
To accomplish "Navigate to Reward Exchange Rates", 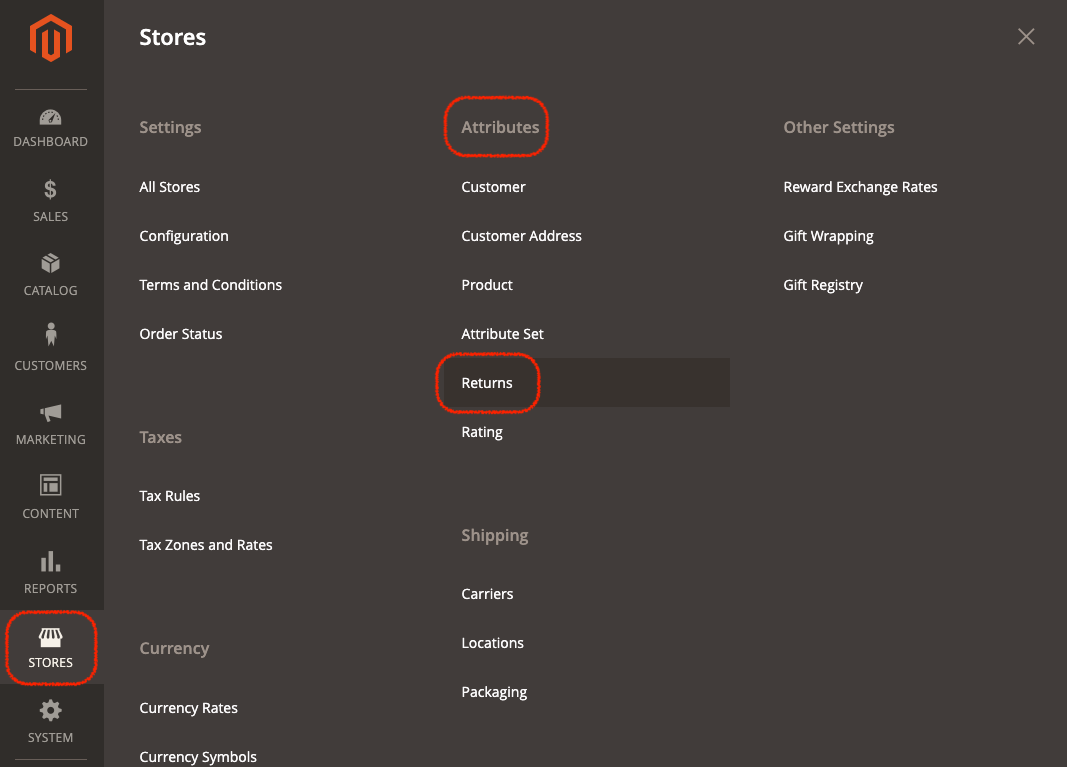I will pyautogui.click(x=860, y=187).
